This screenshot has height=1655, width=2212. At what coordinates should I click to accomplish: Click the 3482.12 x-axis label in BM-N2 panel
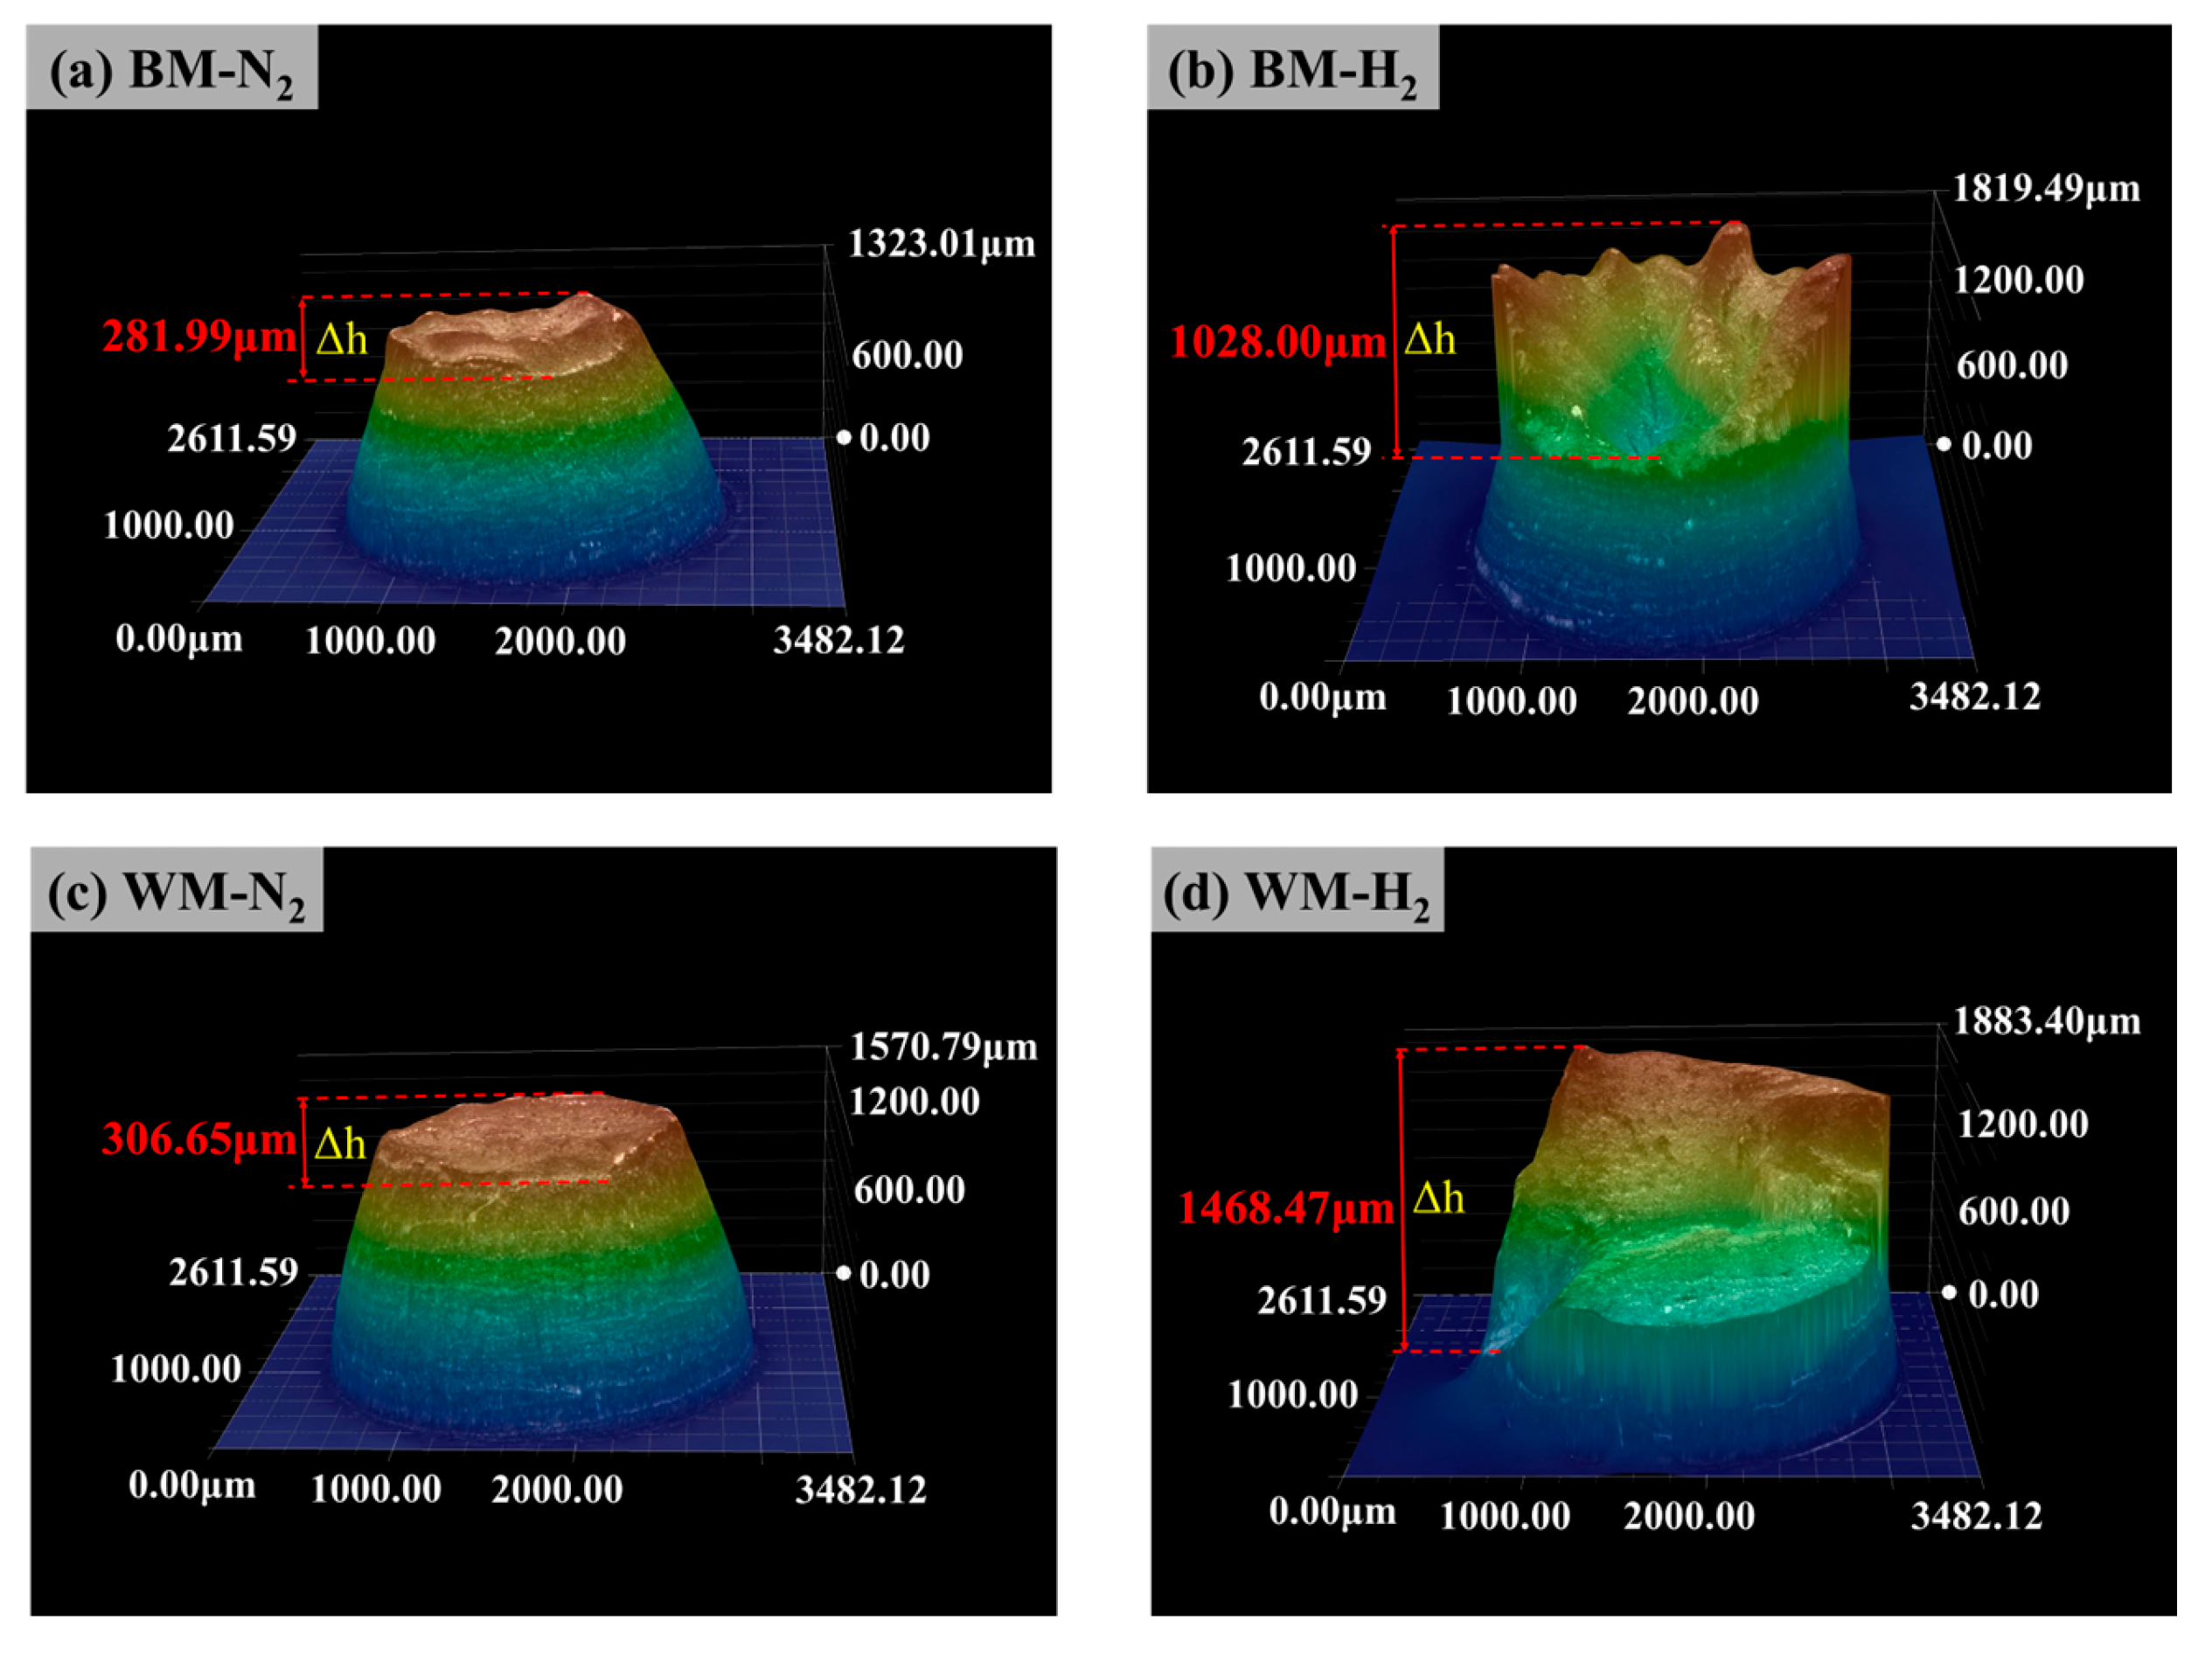pyautogui.click(x=838, y=640)
